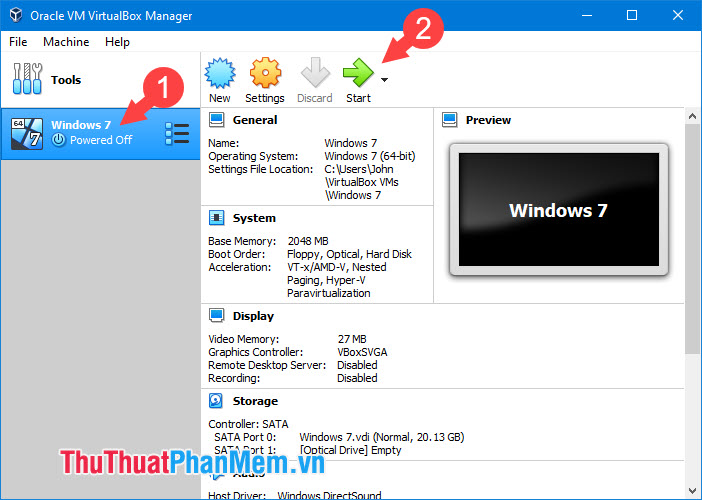Click the Windows 7 preview thumbnail

[559, 209]
